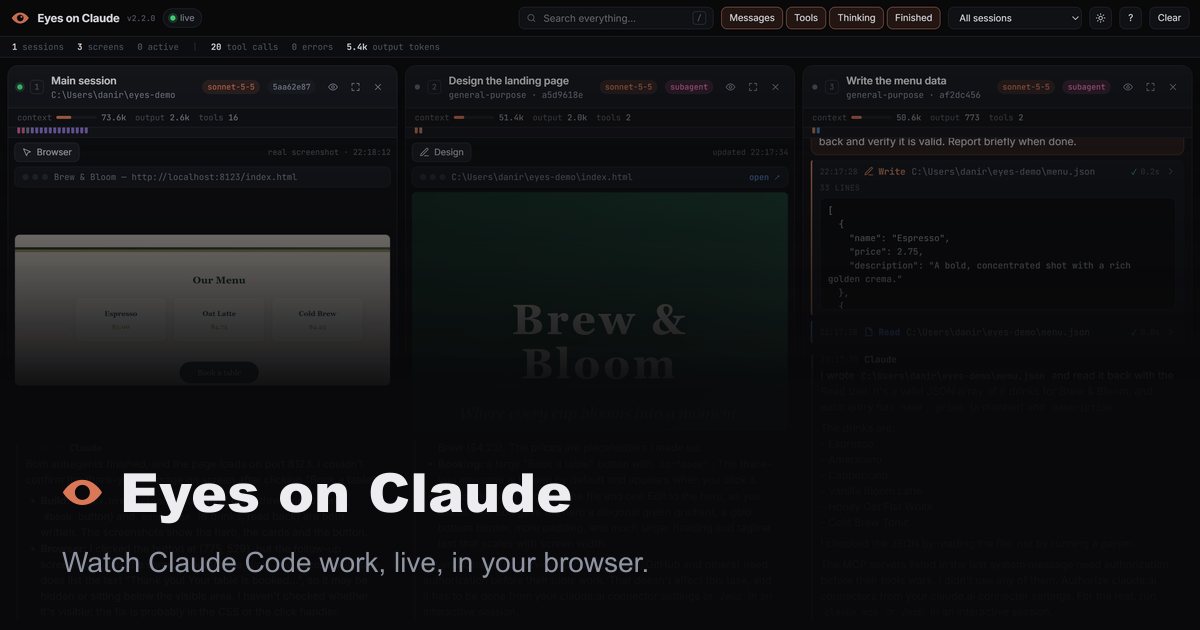Click Main session context usage bar
1200x630 pixels.
click(x=76, y=117)
